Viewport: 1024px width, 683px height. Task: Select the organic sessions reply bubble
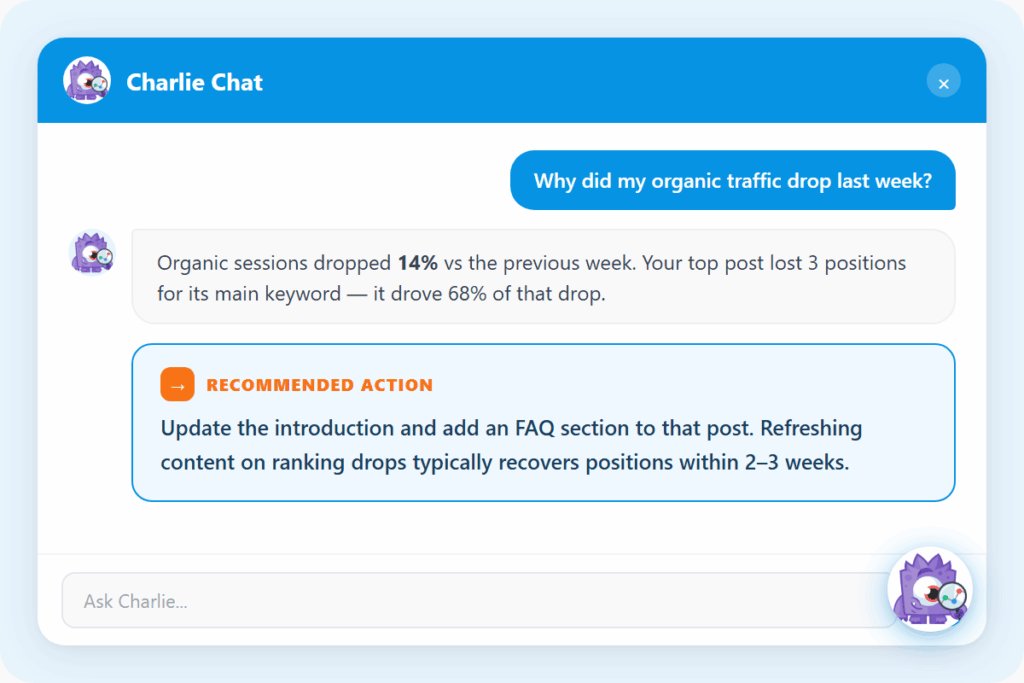point(543,276)
